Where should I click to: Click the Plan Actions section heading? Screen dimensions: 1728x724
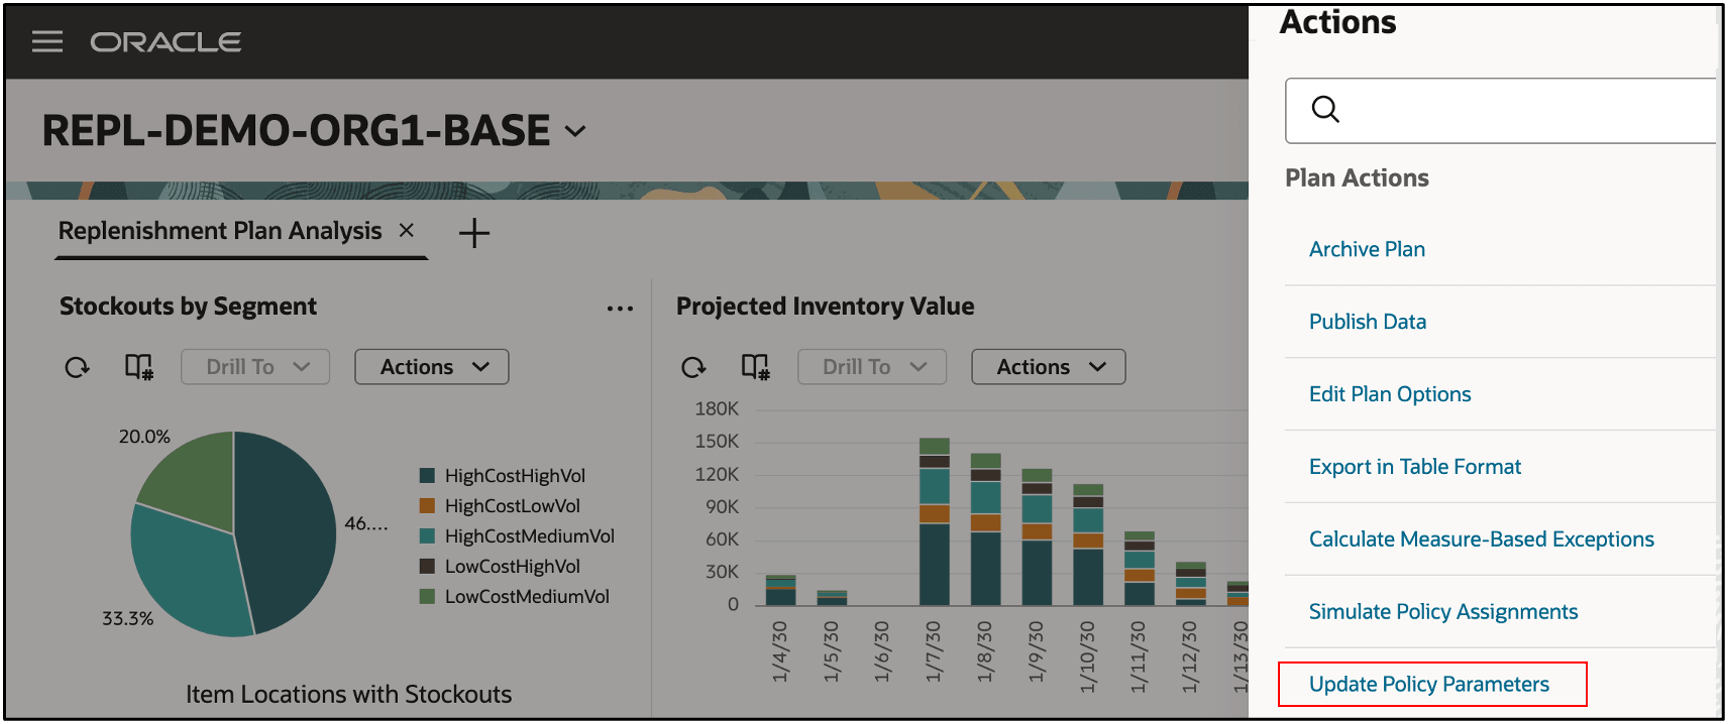[1357, 178]
